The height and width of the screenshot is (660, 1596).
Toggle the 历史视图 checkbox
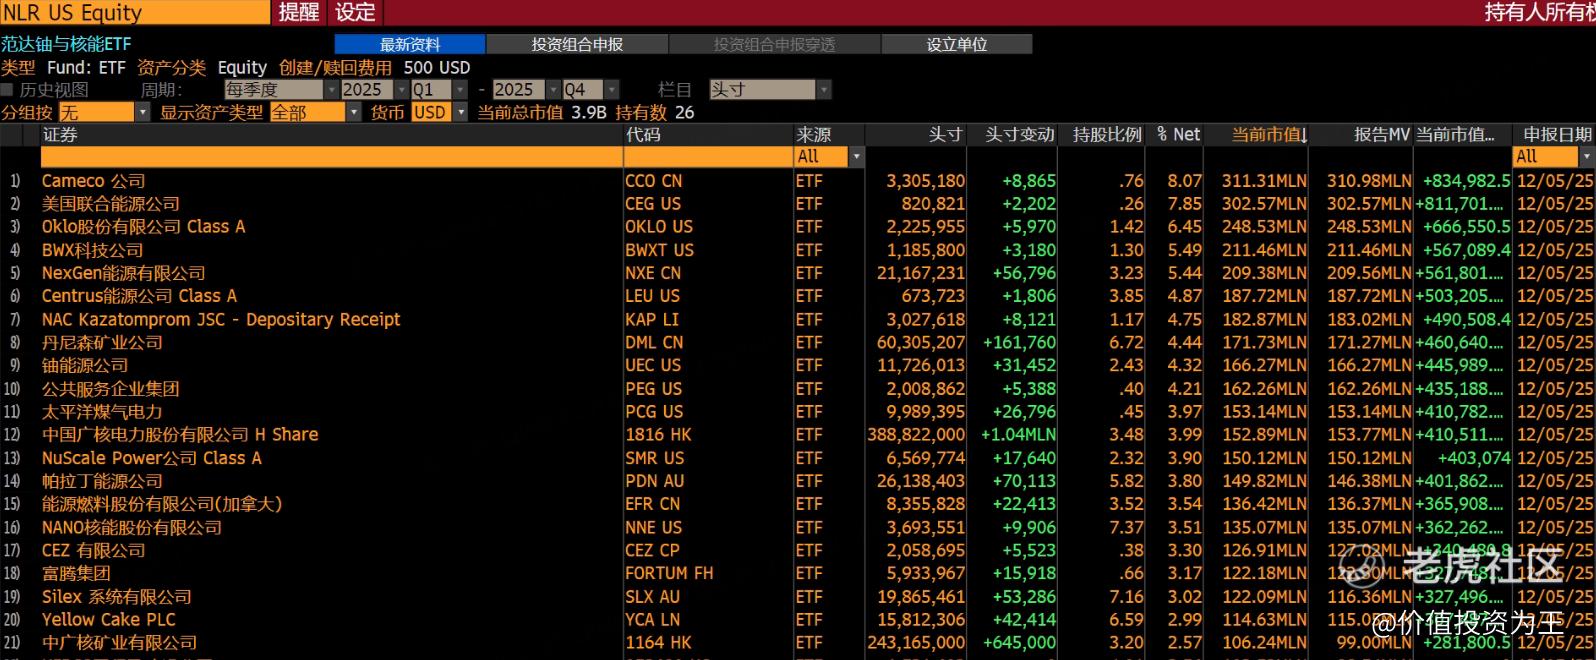click(x=9, y=90)
